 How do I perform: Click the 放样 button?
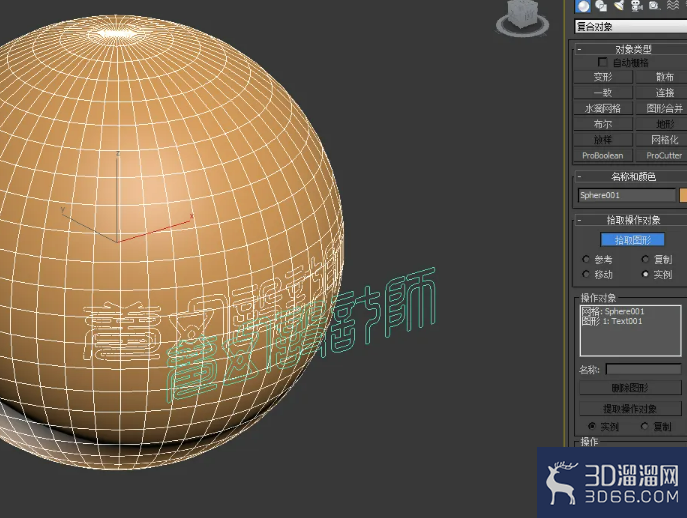tap(603, 140)
